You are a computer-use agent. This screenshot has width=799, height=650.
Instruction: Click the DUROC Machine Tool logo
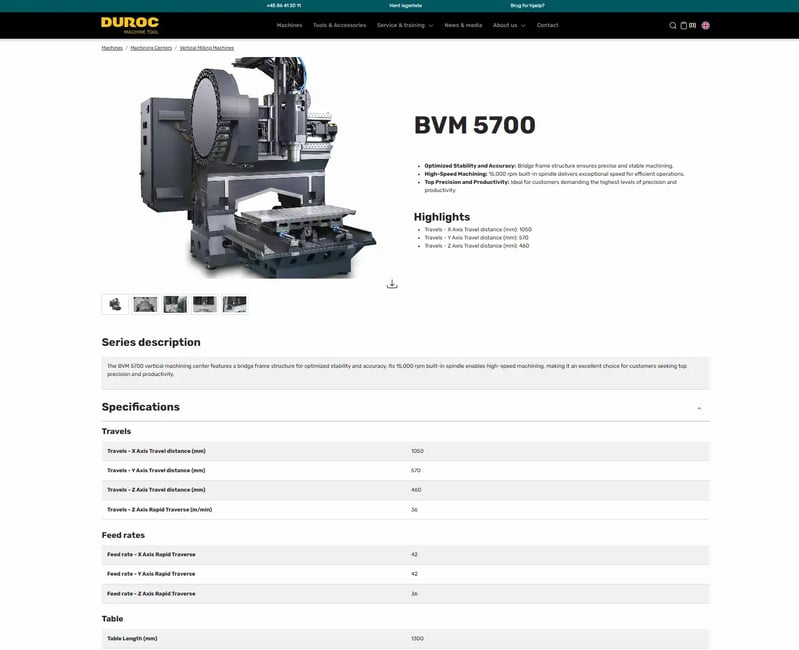click(130, 25)
